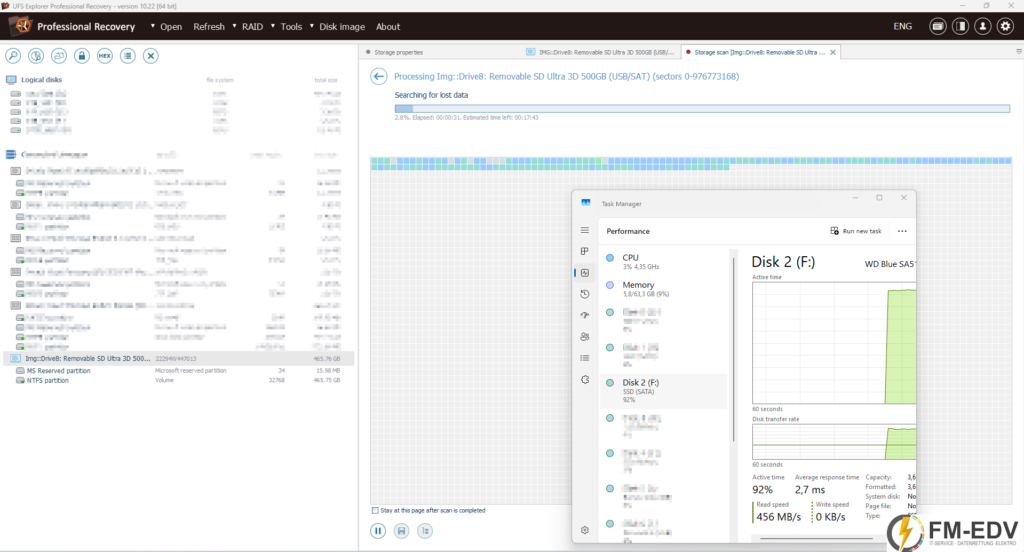The width and height of the screenshot is (1024, 552).
Task: Open Details page in Task Manager sidebar
Action: pyautogui.click(x=584, y=358)
